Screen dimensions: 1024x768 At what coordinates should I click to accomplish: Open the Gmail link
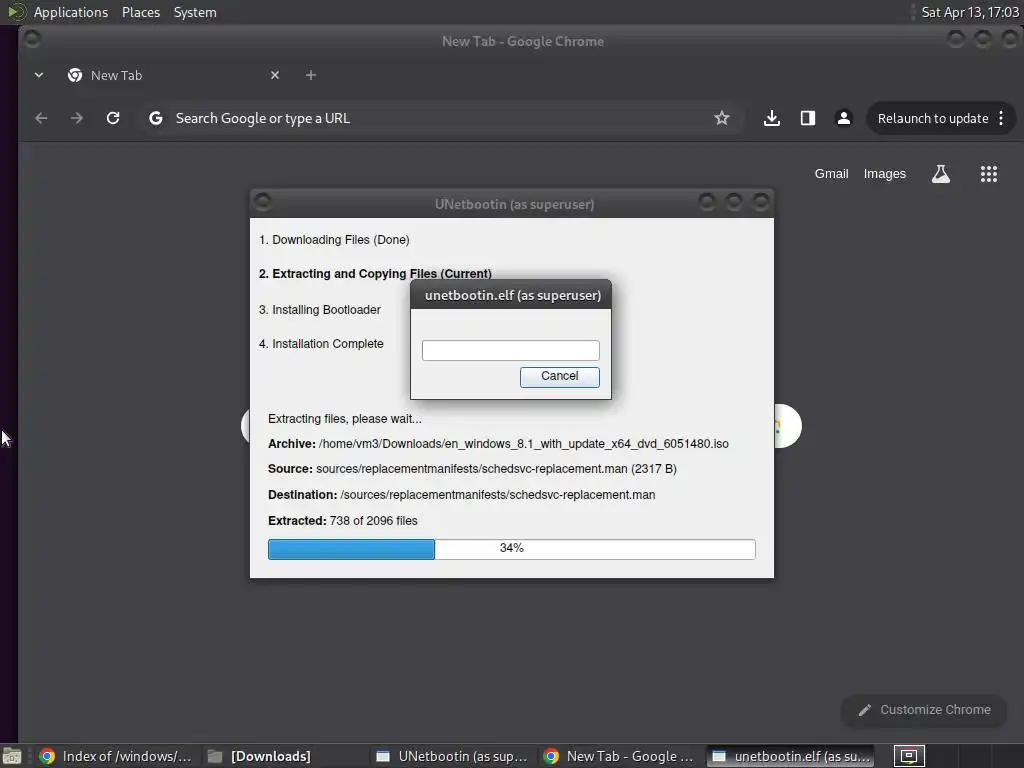coord(831,174)
